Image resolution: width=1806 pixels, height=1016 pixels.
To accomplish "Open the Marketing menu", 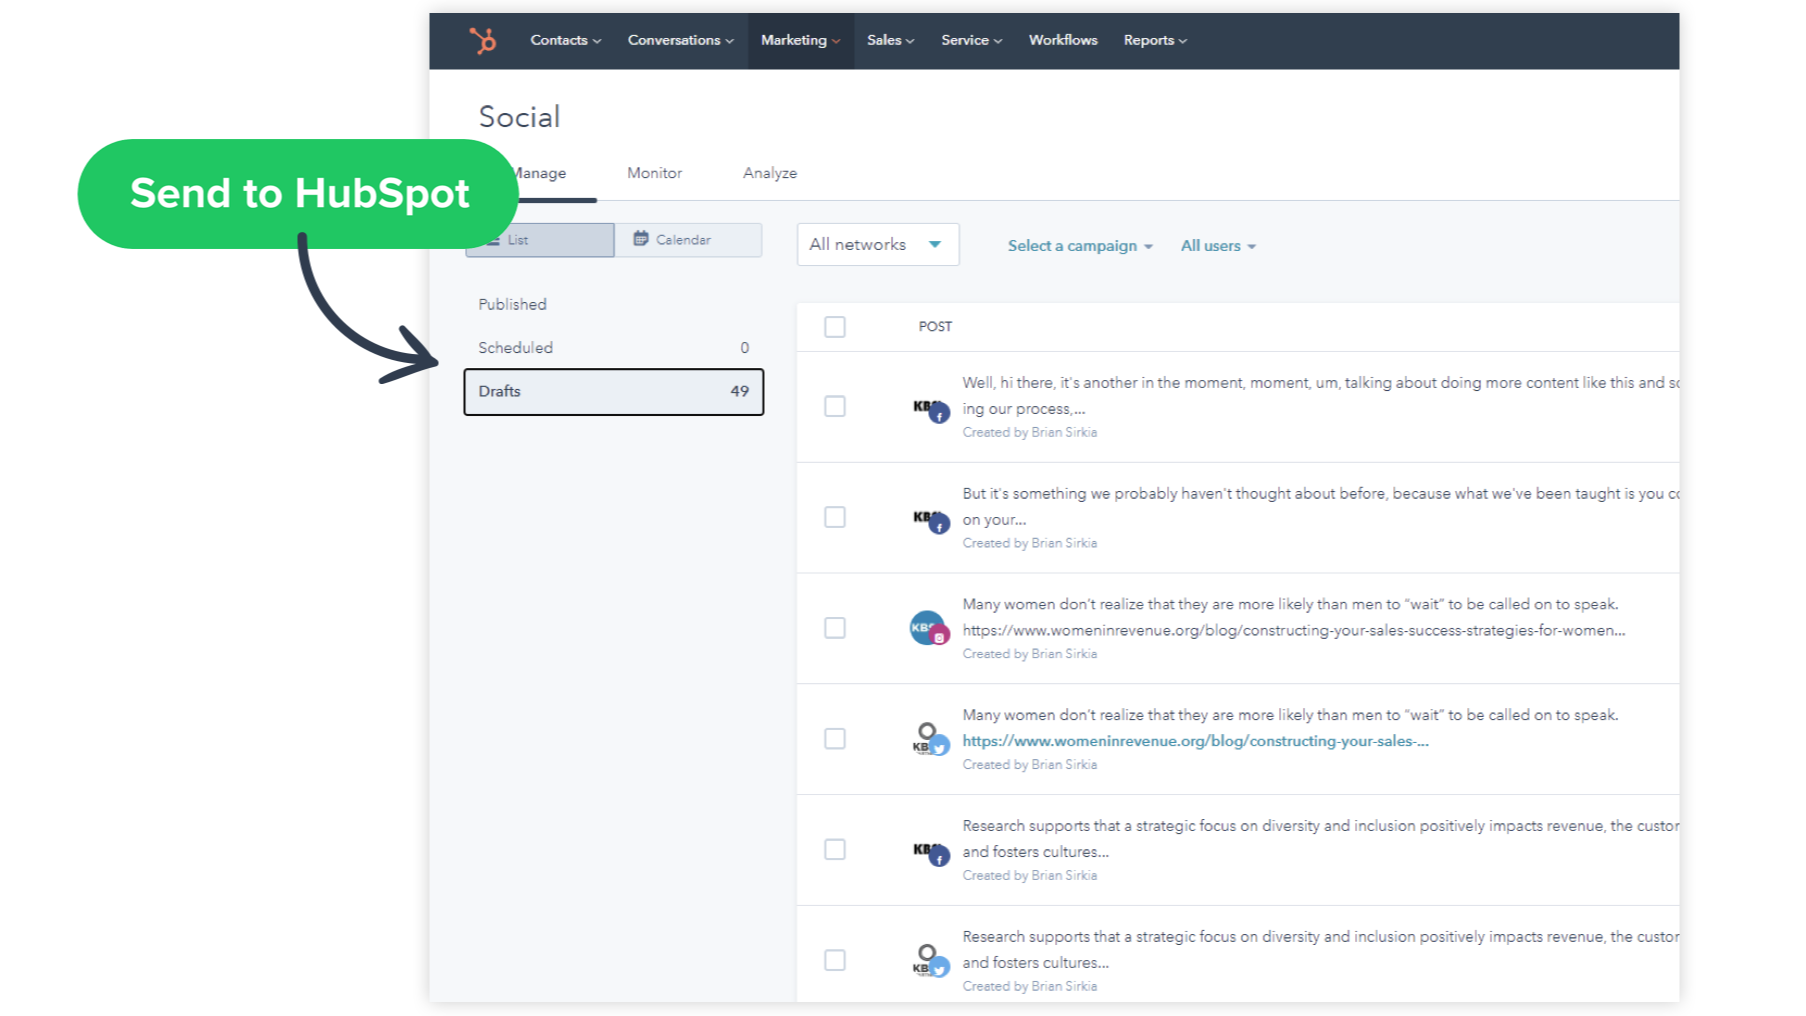I will coord(799,40).
